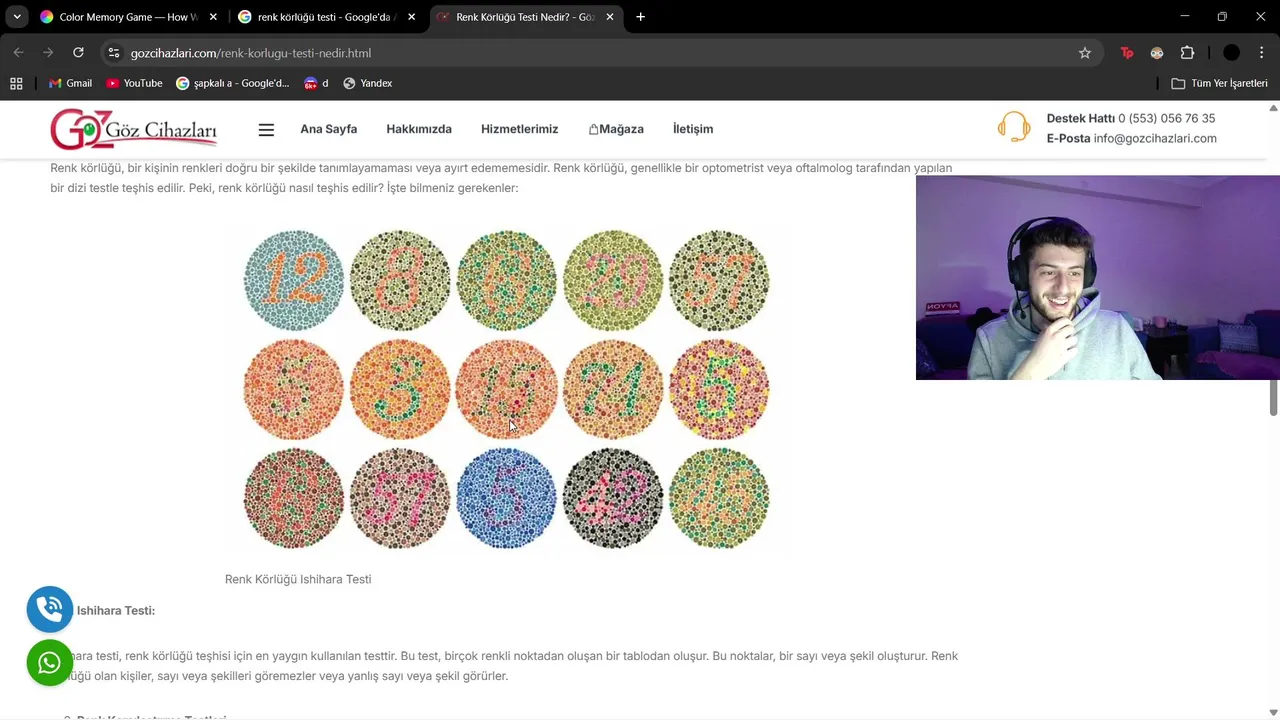Open the Mağaza shop link
The width and height of the screenshot is (1280, 720).
(x=616, y=129)
